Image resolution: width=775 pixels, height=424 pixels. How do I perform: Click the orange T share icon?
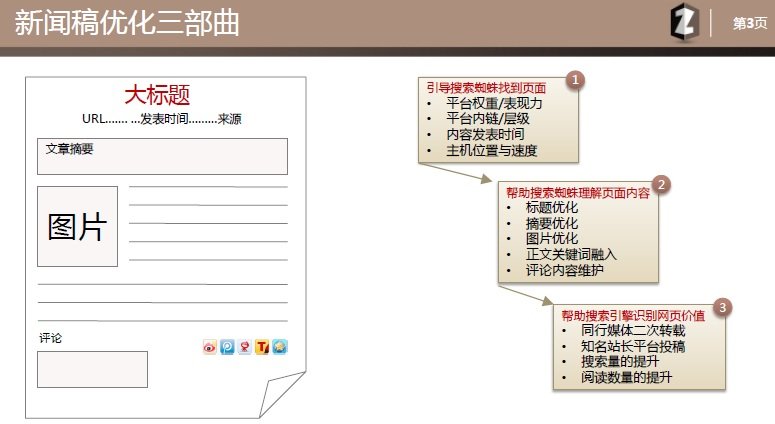click(262, 347)
